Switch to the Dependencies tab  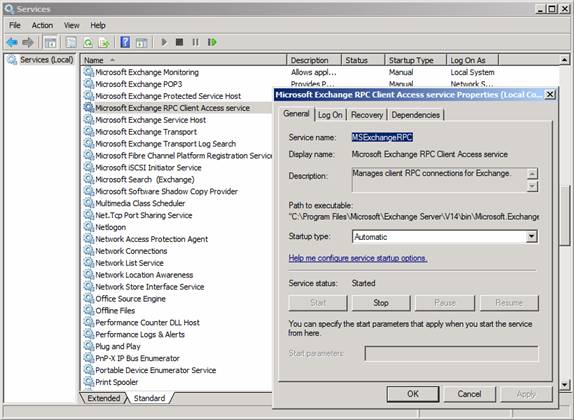pos(416,115)
